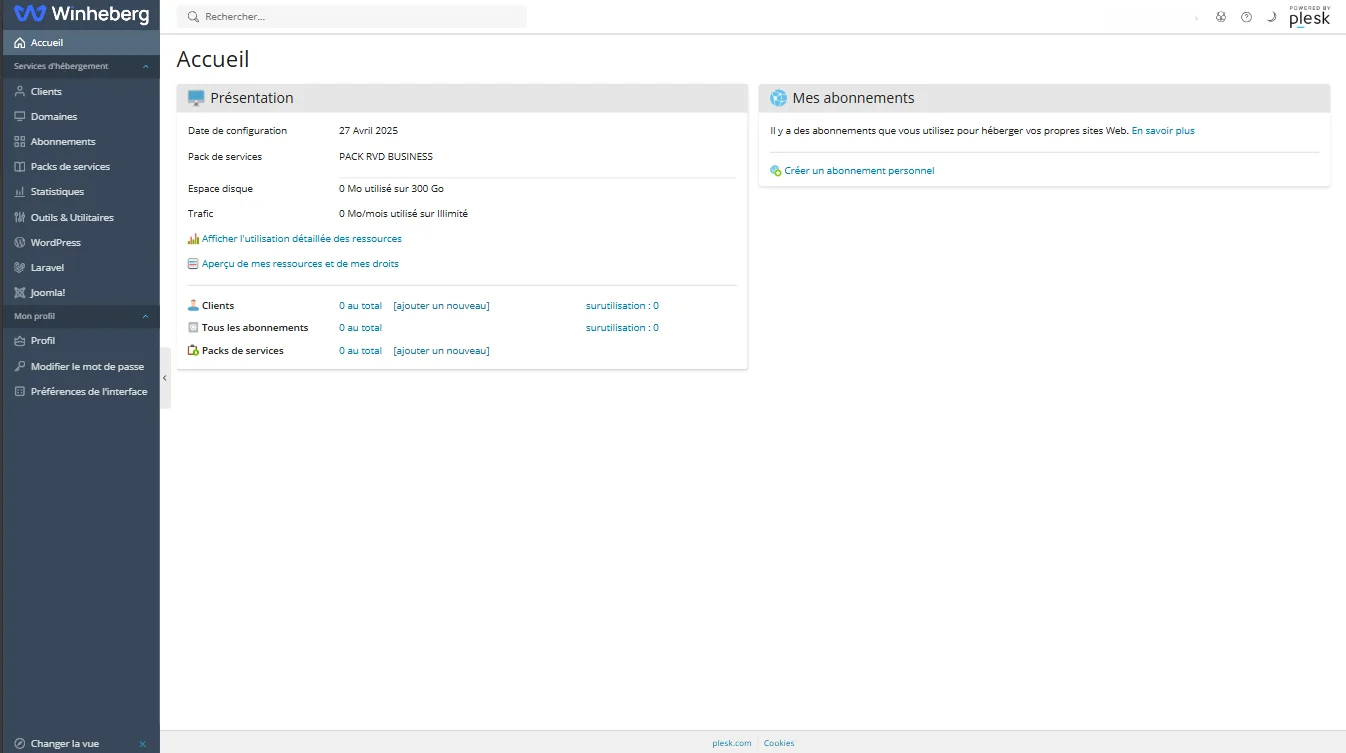Screen dimensions: 1346x753
Task: Click the Clients person icon in sidebar
Action: [x=20, y=91]
